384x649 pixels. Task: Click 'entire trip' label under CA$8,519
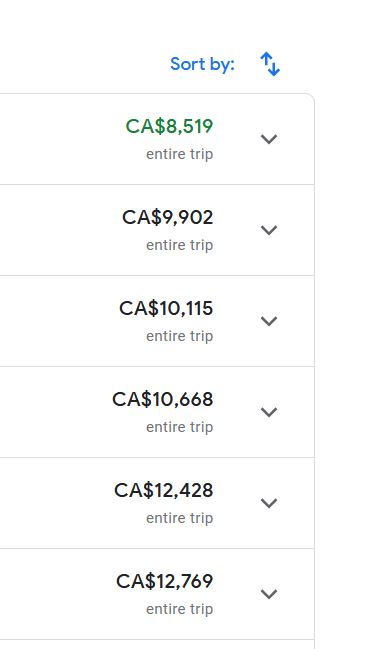pyautogui.click(x=180, y=154)
